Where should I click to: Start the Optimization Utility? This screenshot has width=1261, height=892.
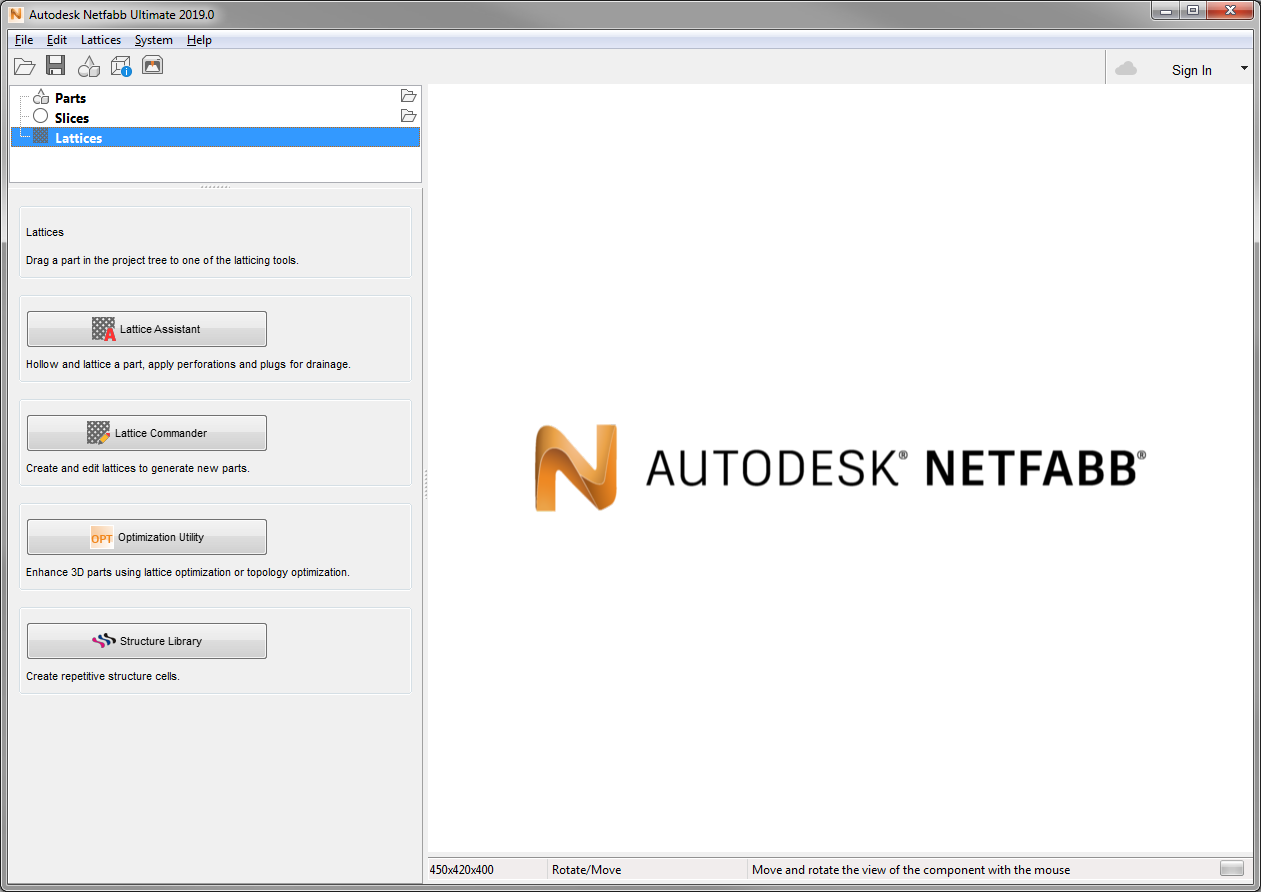point(147,537)
